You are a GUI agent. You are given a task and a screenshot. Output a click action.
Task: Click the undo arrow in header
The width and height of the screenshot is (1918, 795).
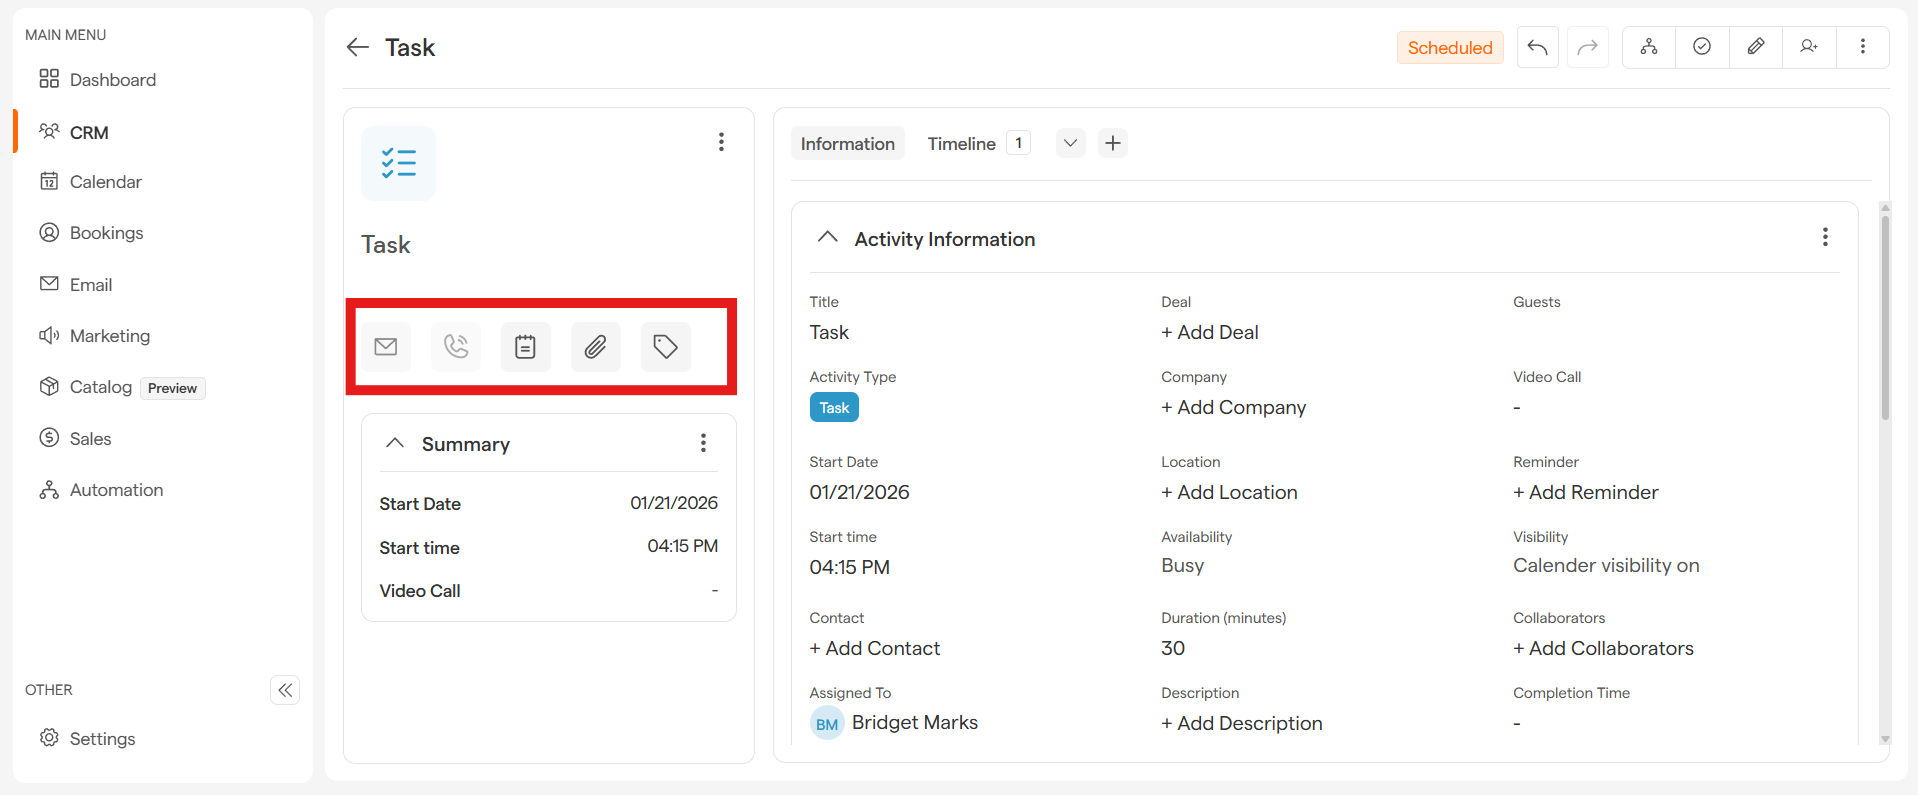pos(1538,47)
